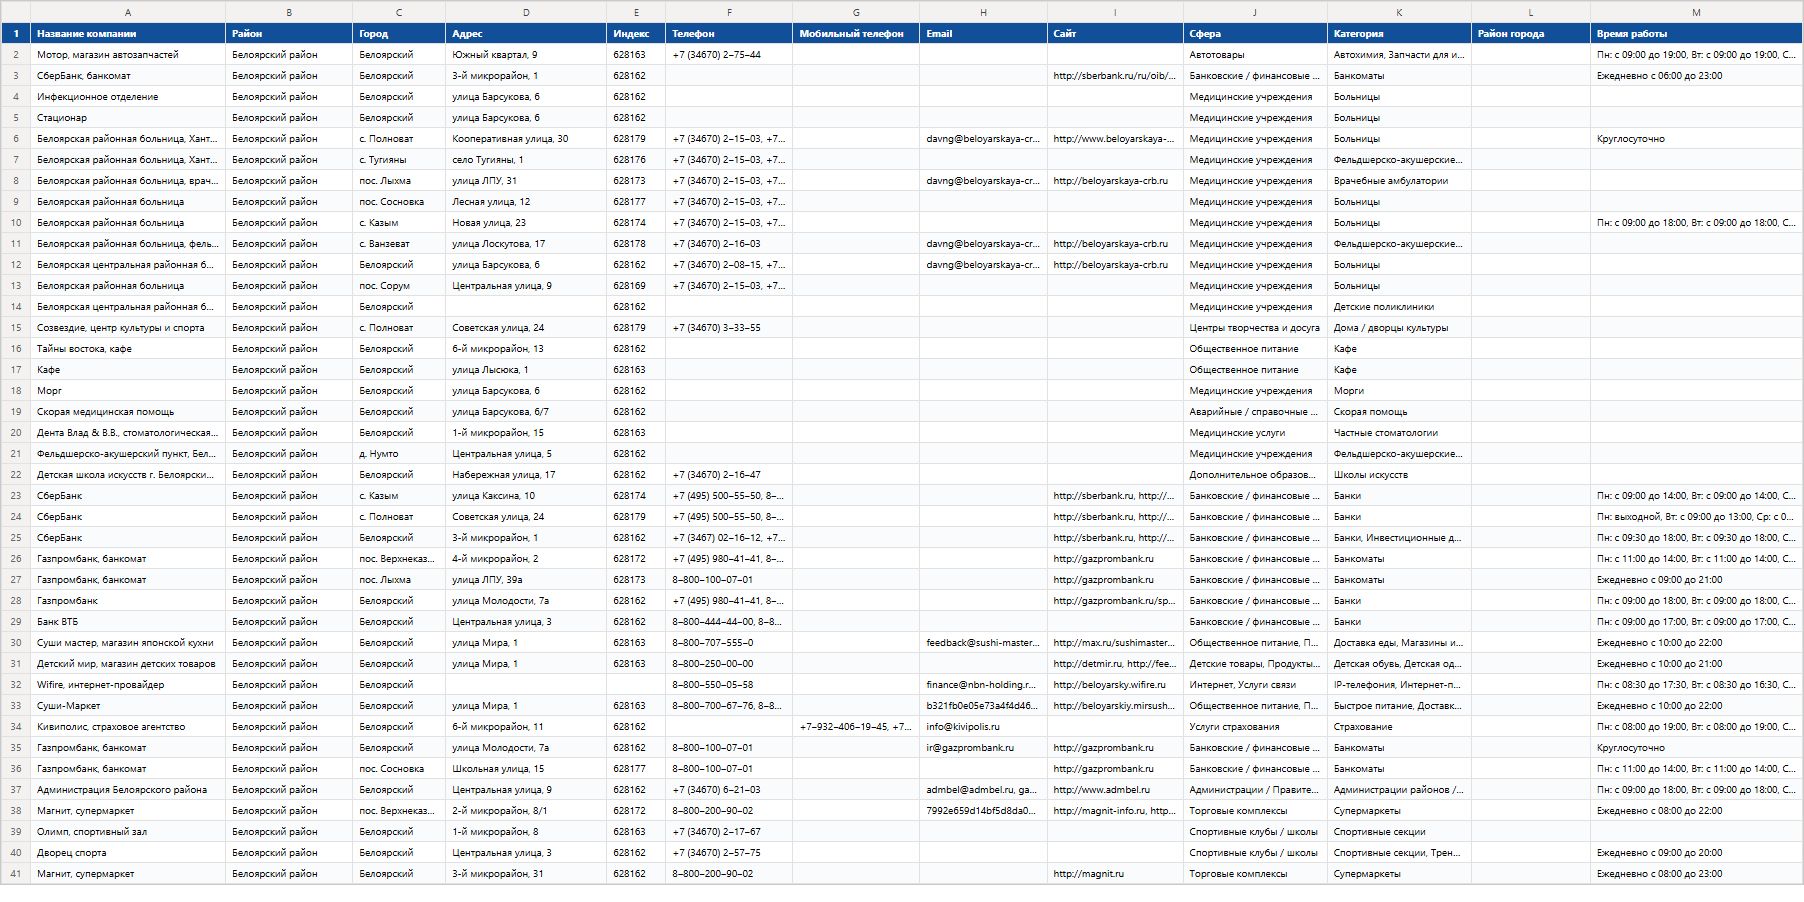
Task: Select the 'Банк ВТБ' cell
Action: click(x=128, y=622)
